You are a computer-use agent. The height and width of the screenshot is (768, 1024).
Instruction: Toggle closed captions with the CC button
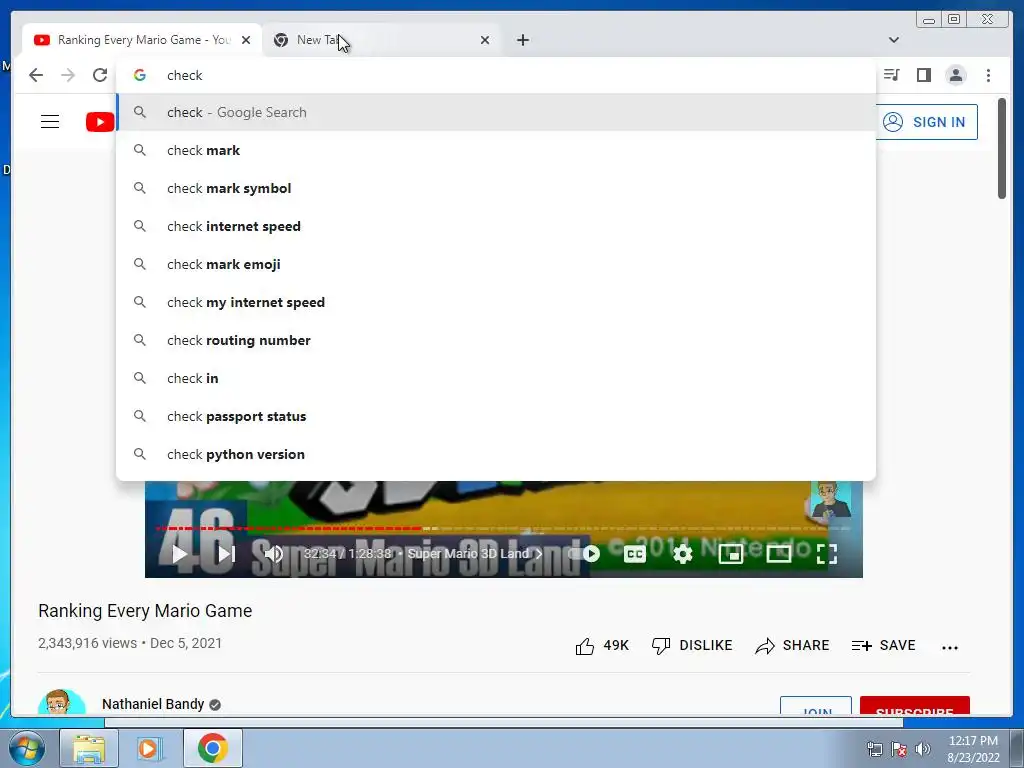click(634, 554)
